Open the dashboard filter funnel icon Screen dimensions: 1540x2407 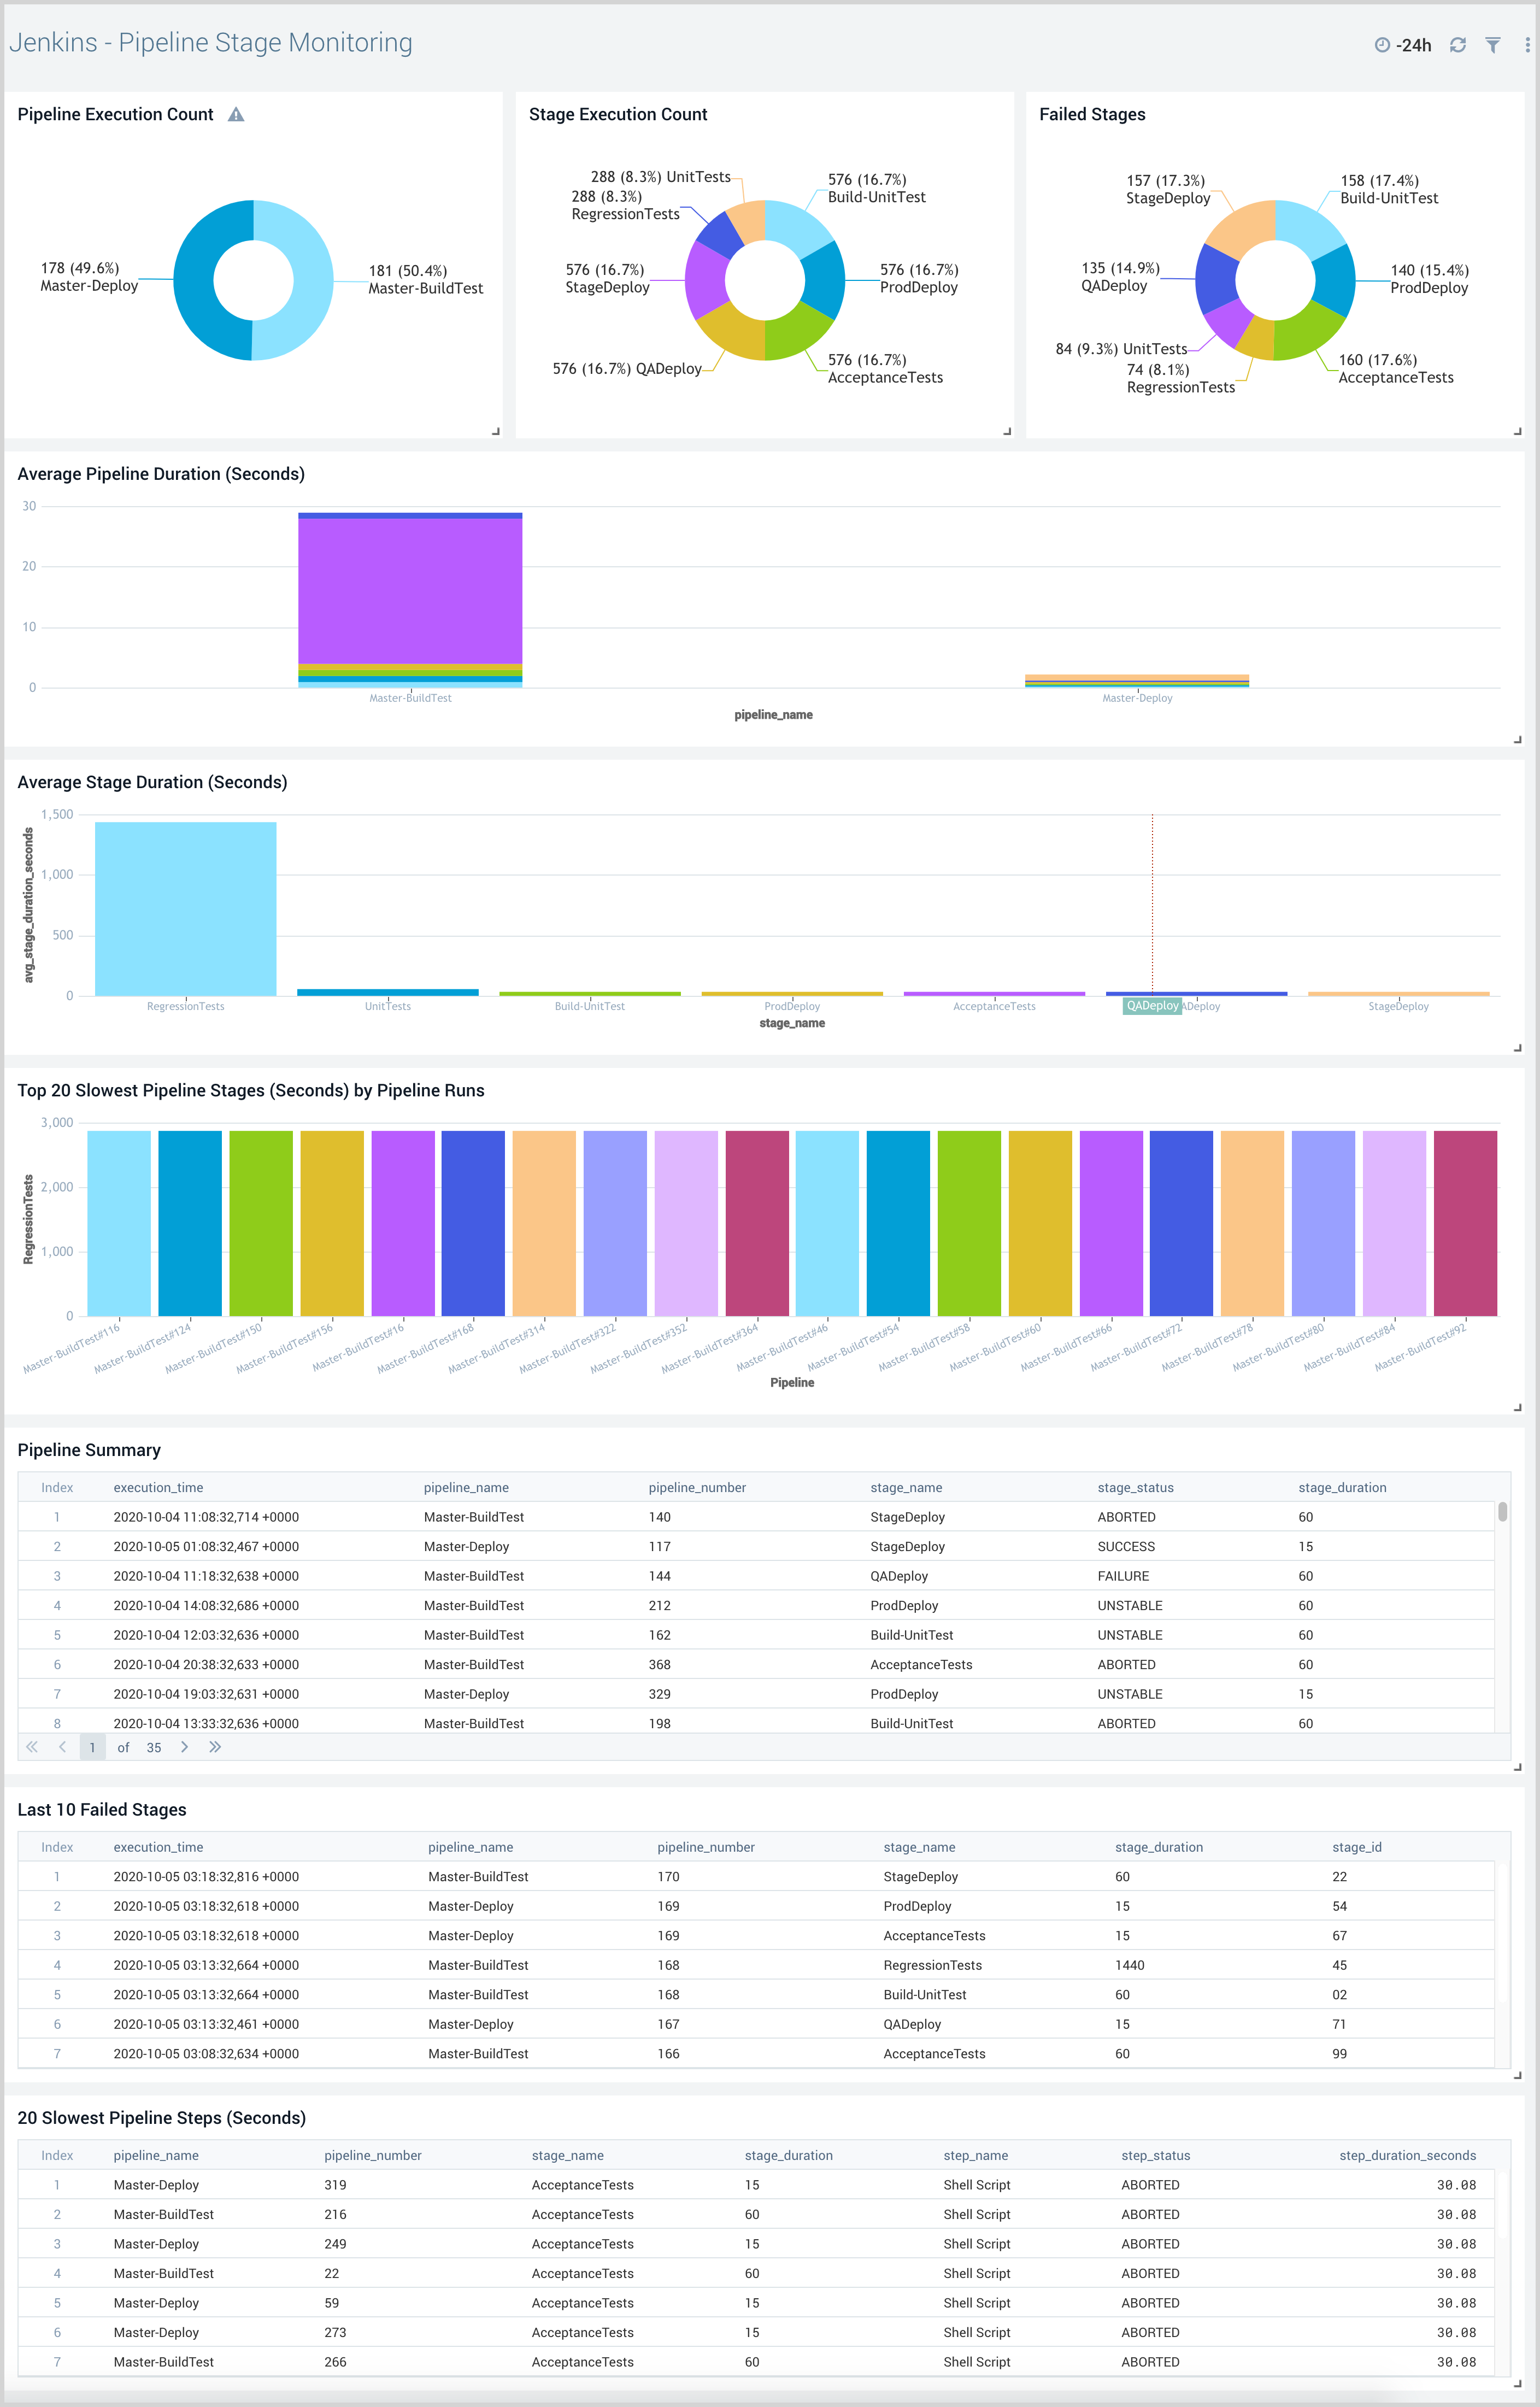[1492, 45]
